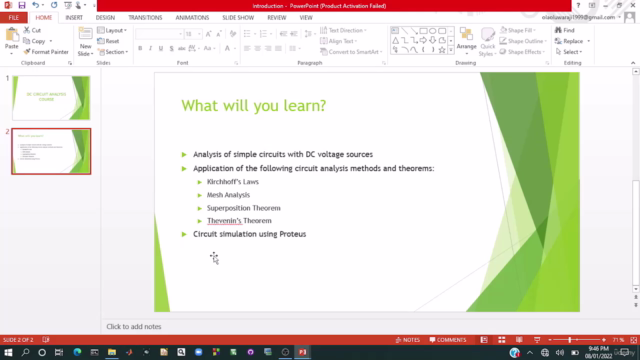640x360 pixels.
Task: Toggle bullet list formatting
Action: click(247, 34)
